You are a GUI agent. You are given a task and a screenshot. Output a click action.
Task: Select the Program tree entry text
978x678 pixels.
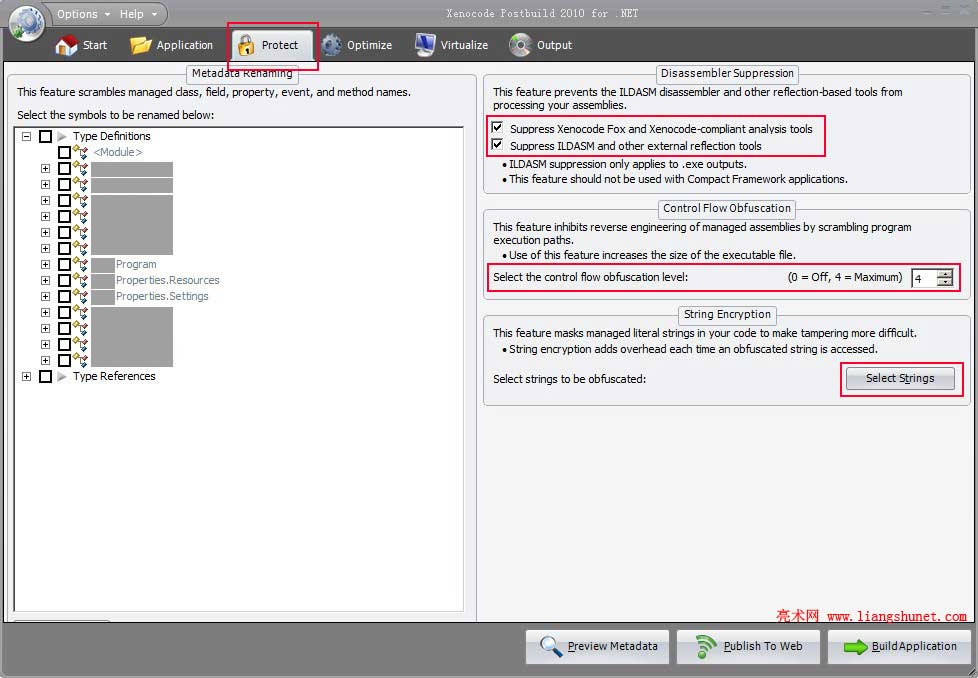click(136, 264)
